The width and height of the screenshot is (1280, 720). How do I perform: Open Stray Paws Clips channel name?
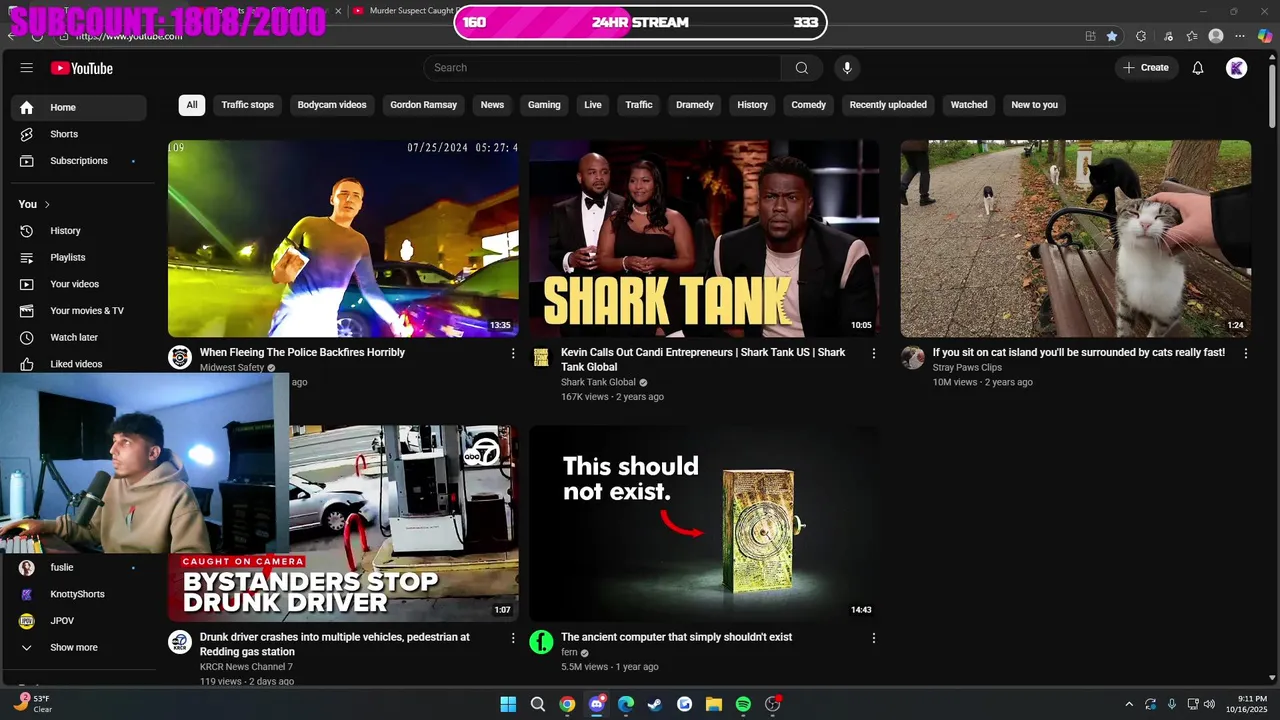[967, 368]
